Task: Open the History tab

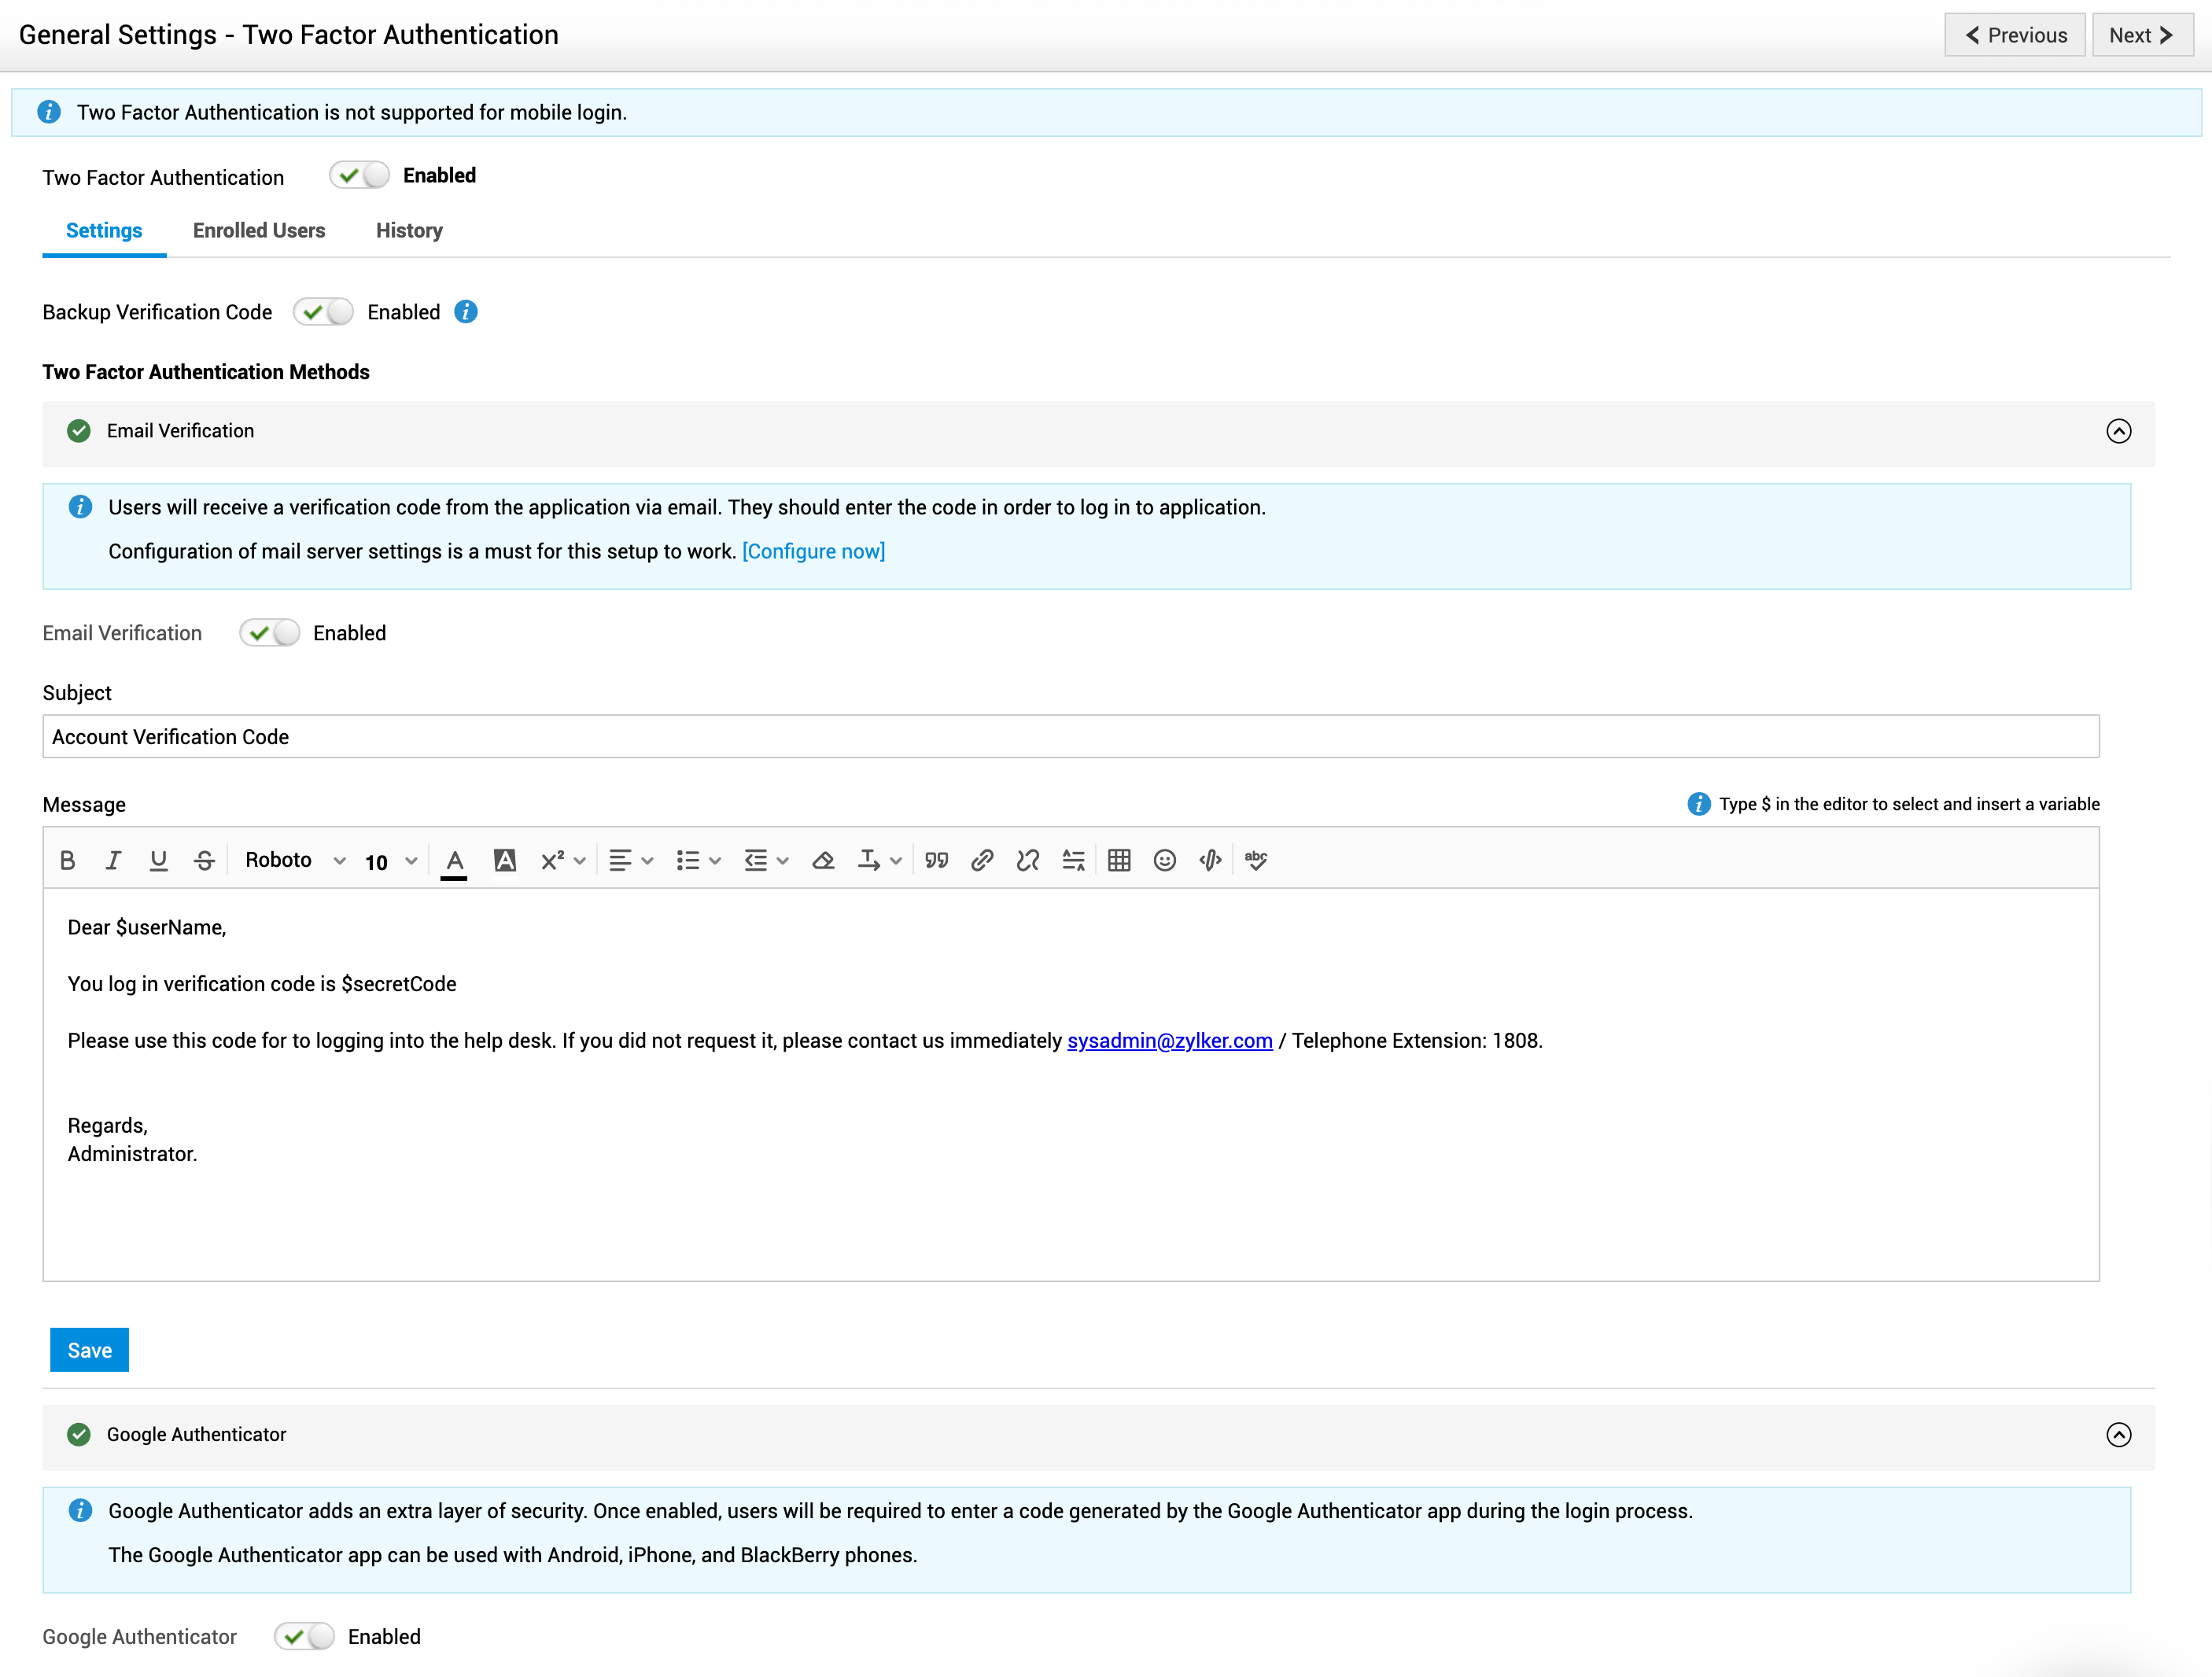Action: click(x=409, y=231)
